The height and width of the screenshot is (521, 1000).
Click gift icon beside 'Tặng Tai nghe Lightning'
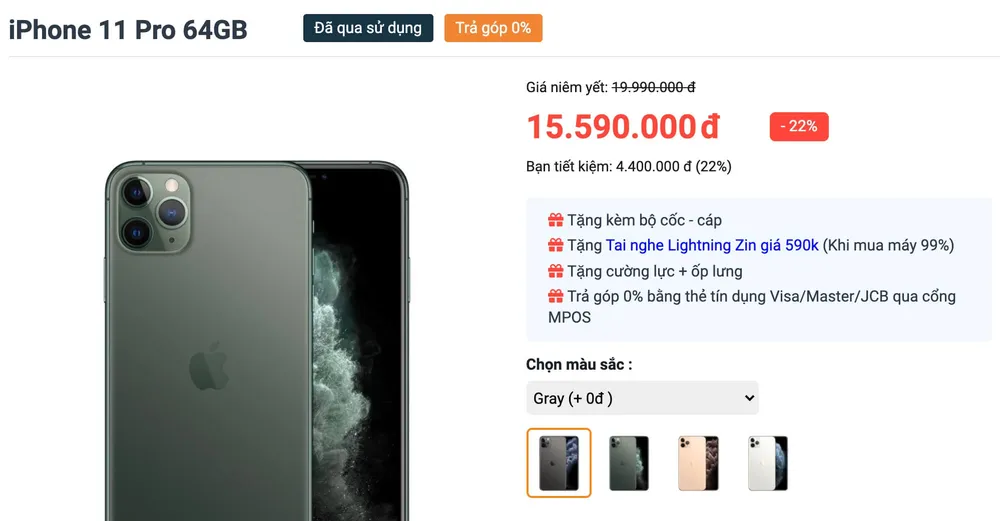(x=555, y=246)
